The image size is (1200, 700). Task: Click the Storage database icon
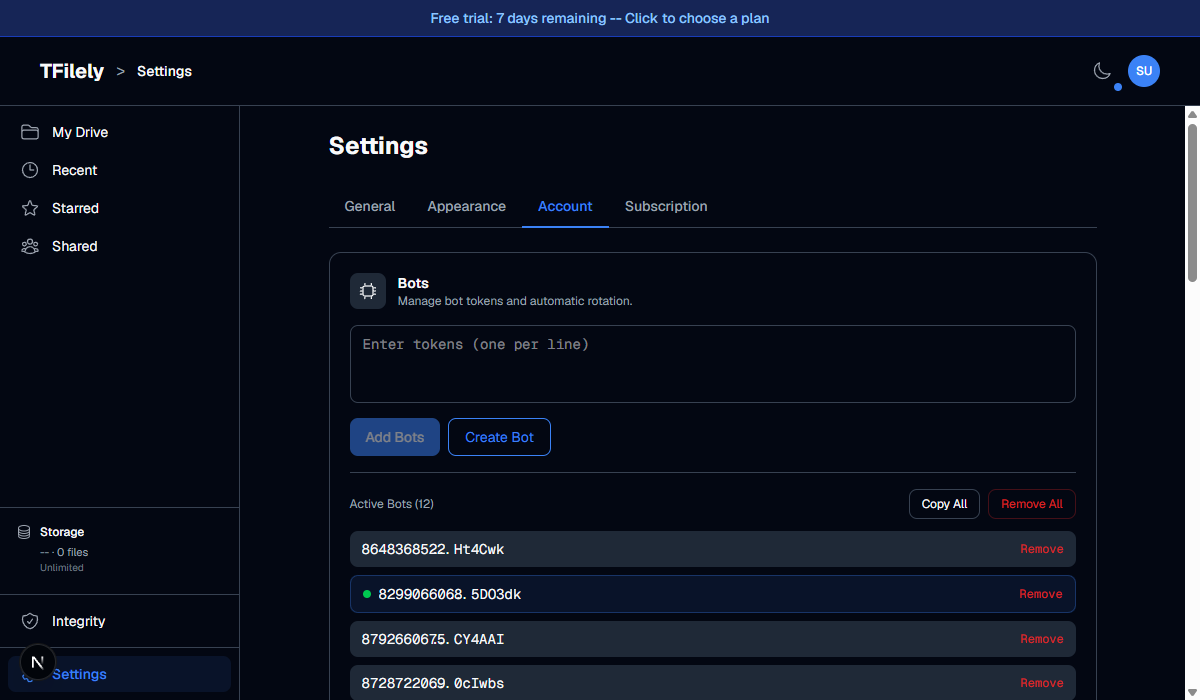pos(24,532)
